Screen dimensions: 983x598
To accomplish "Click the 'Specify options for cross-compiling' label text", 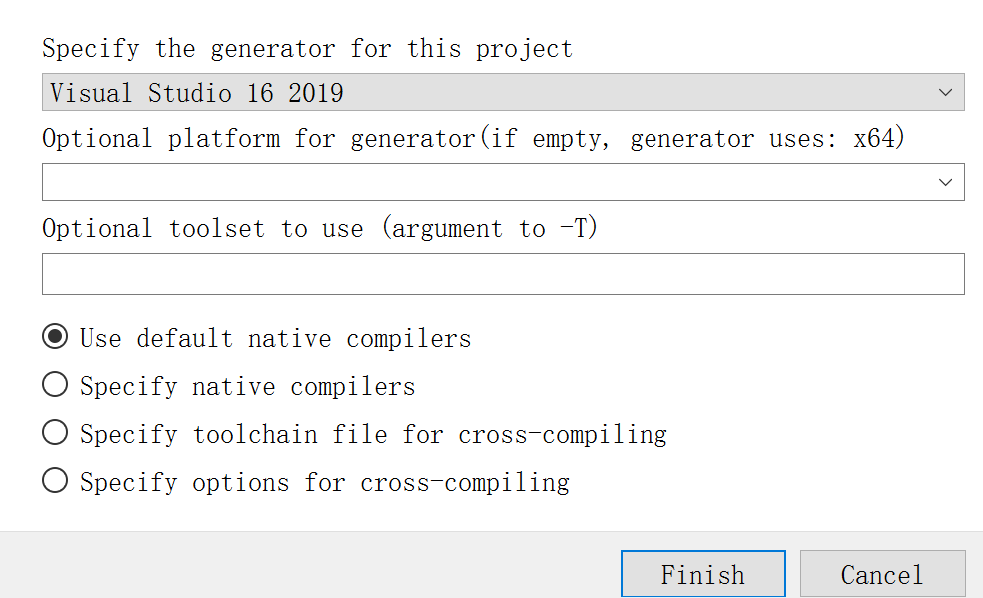I will tap(325, 482).
